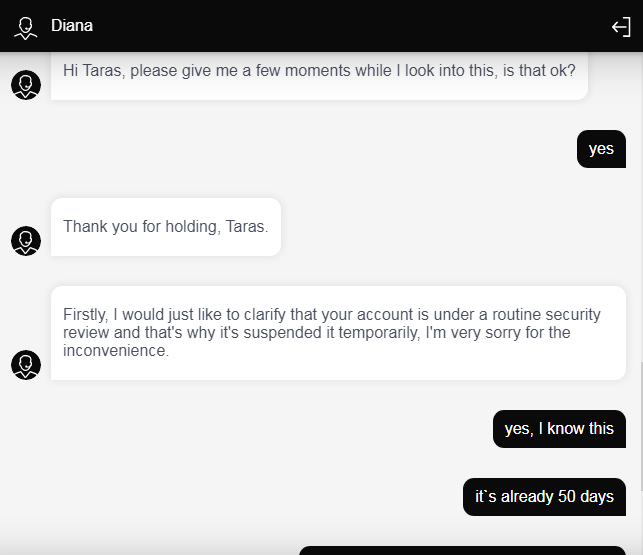Click the avatar beside the security review message

point(26,365)
